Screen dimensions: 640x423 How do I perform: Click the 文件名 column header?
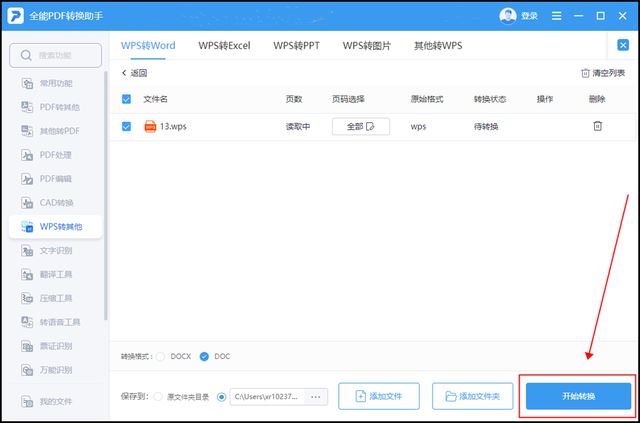point(155,99)
